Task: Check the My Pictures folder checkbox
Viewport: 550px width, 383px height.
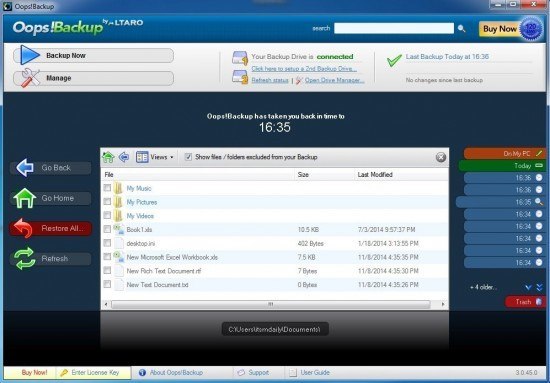Action: tap(107, 202)
